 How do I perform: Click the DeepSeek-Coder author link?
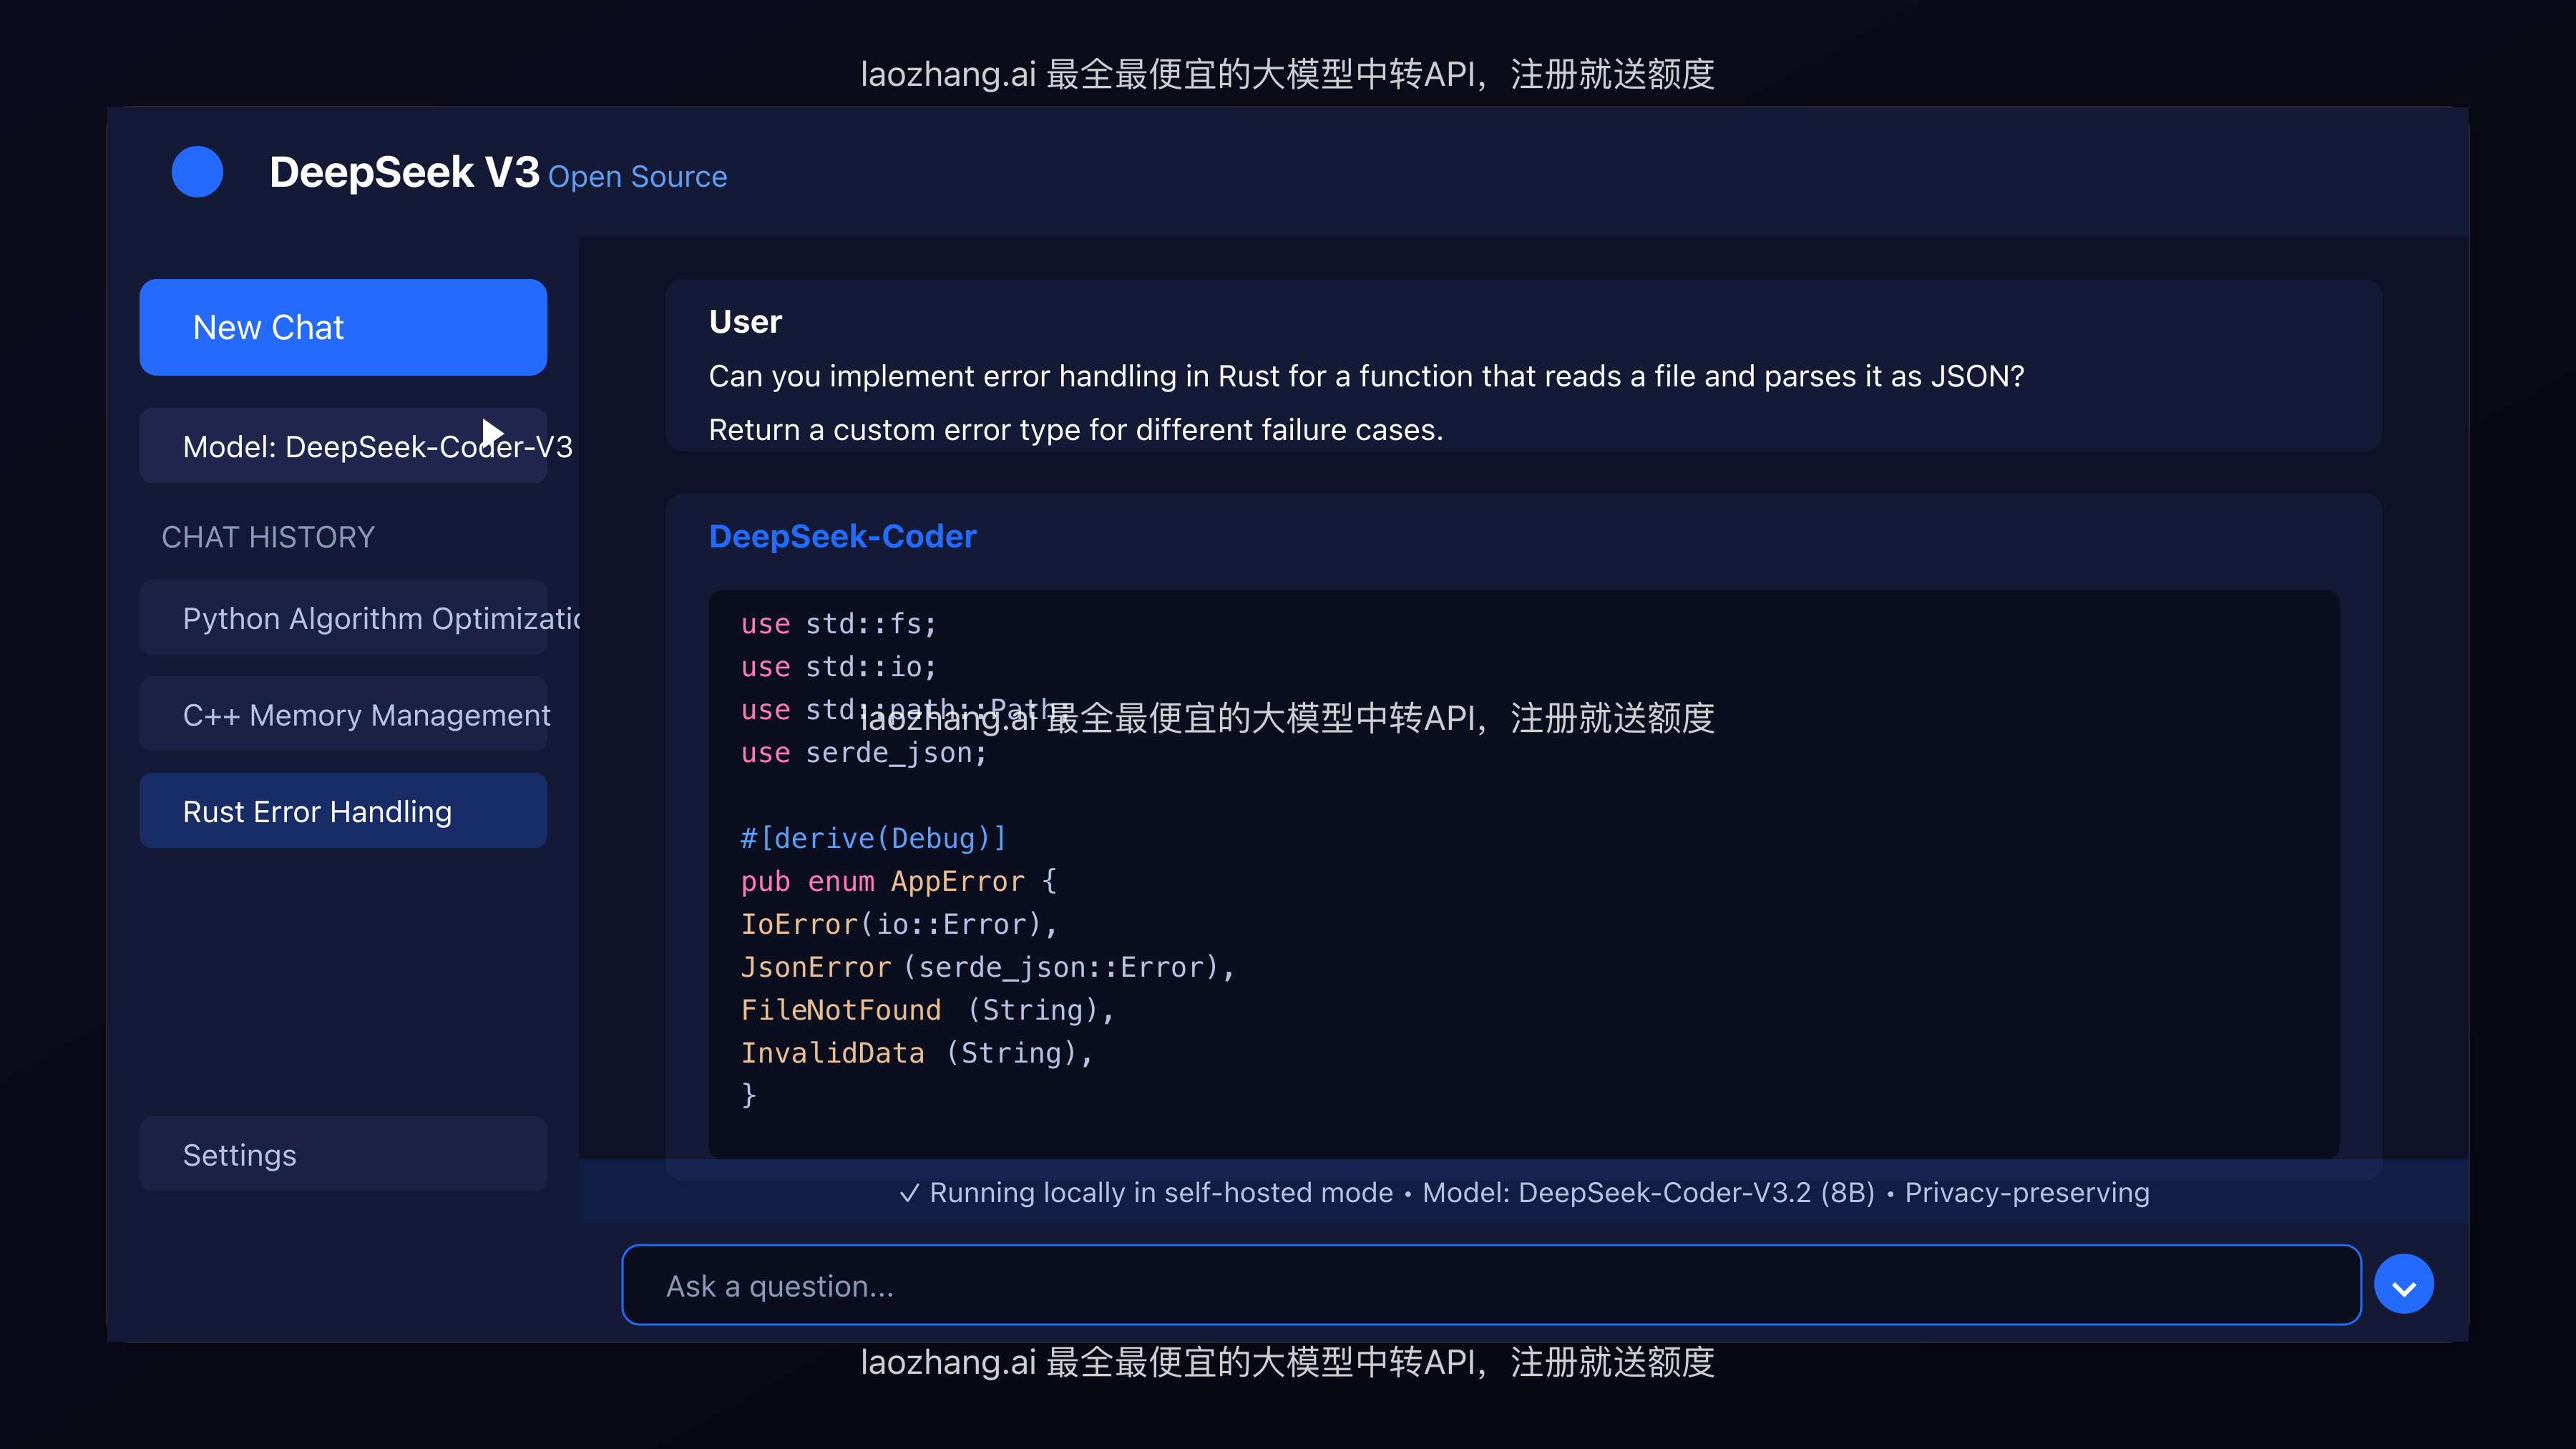[x=842, y=536]
